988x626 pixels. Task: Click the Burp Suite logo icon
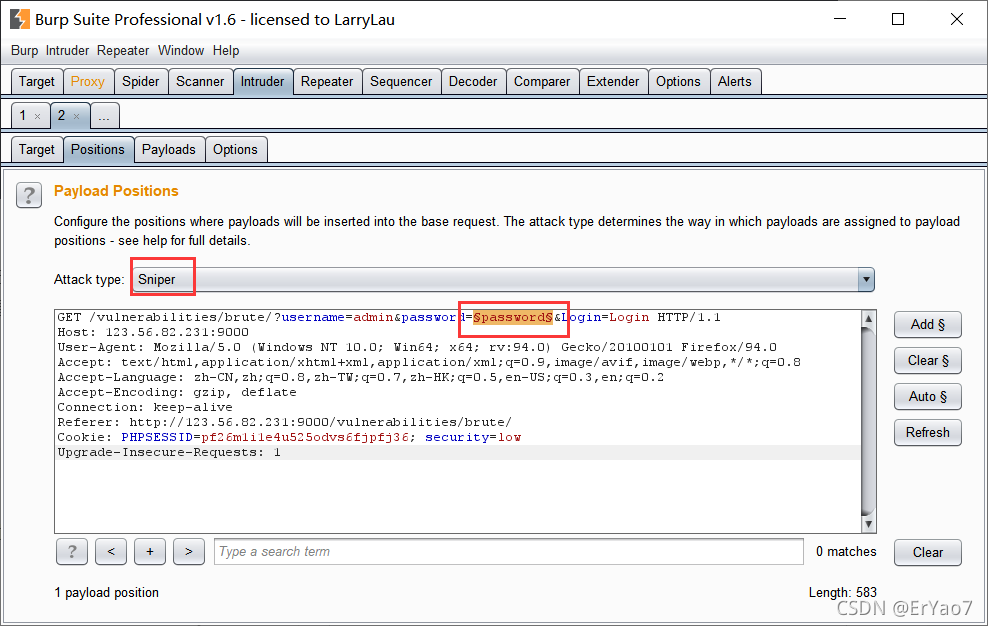(20, 20)
